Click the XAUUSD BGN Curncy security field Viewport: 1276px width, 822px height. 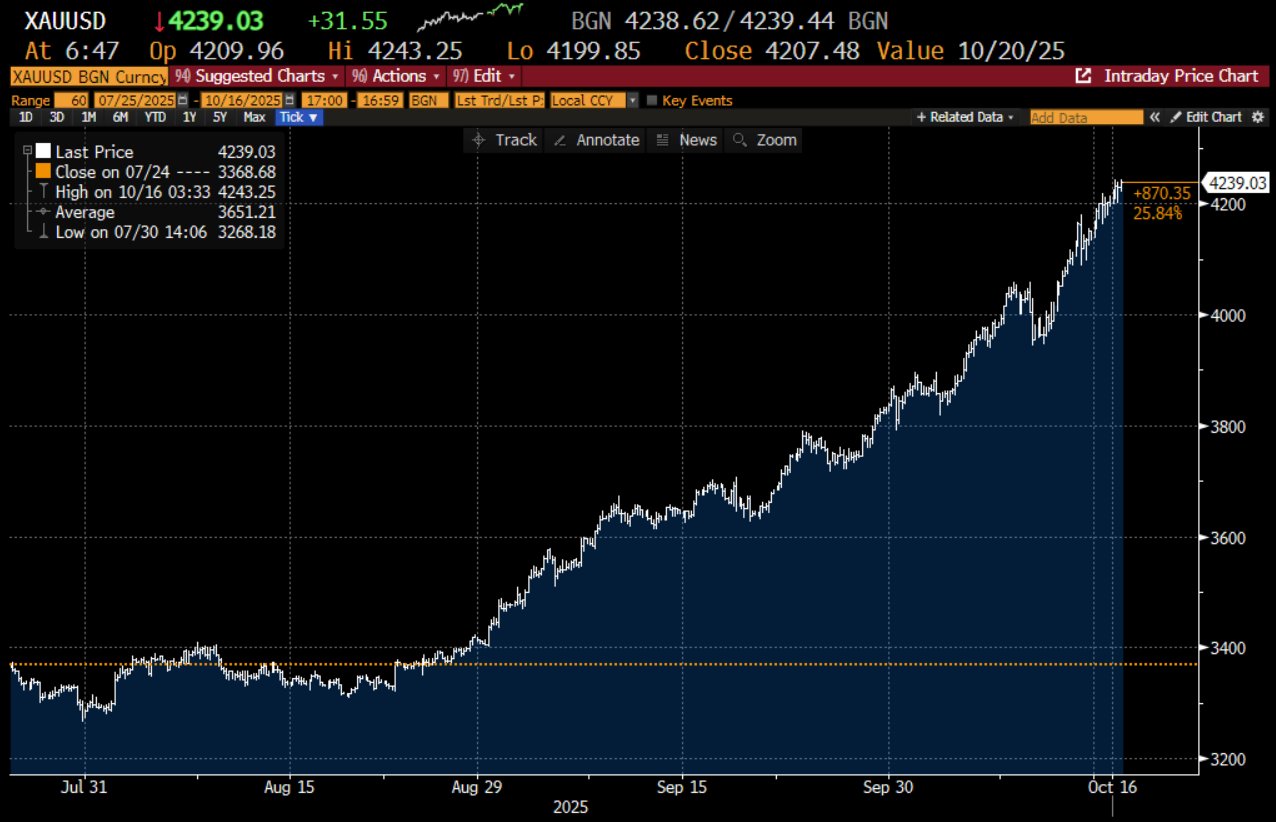click(x=88, y=76)
